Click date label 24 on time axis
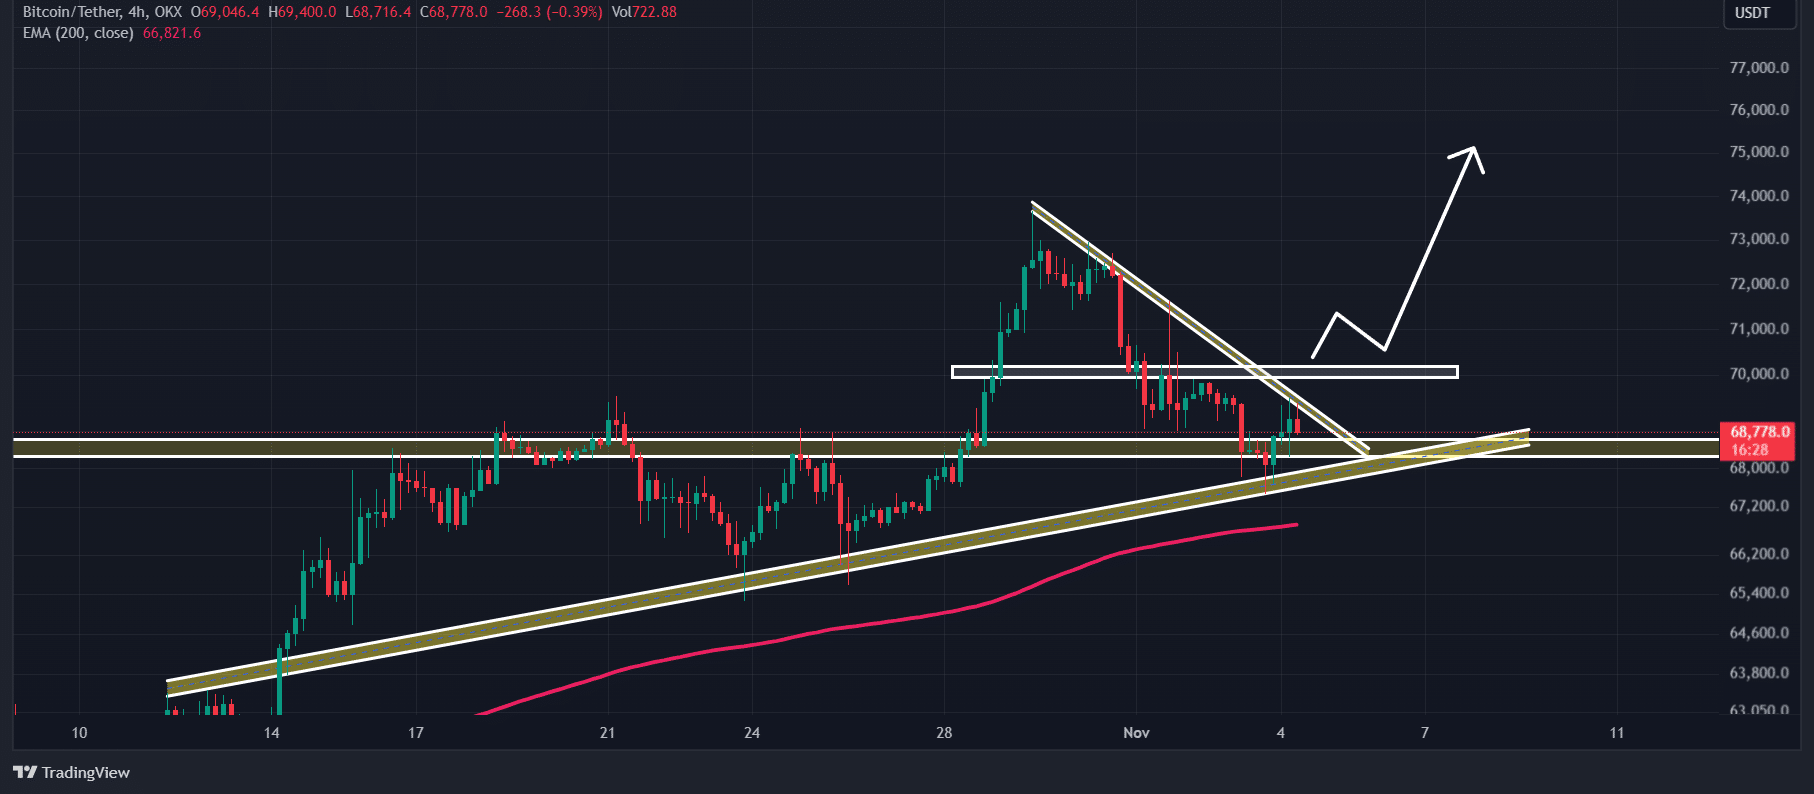The width and height of the screenshot is (1814, 794). pos(752,733)
